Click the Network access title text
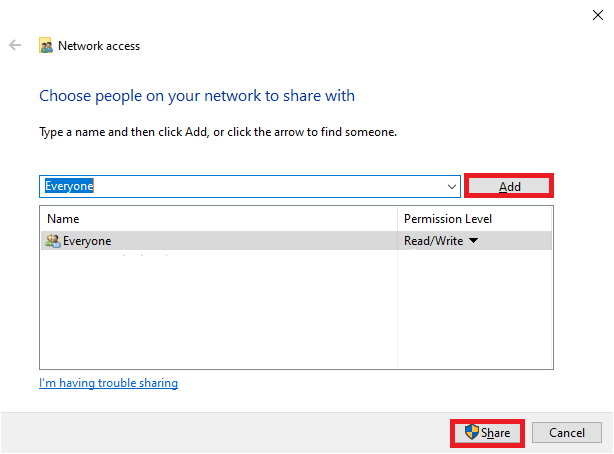Image resolution: width=614 pixels, height=454 pixels. [x=99, y=46]
